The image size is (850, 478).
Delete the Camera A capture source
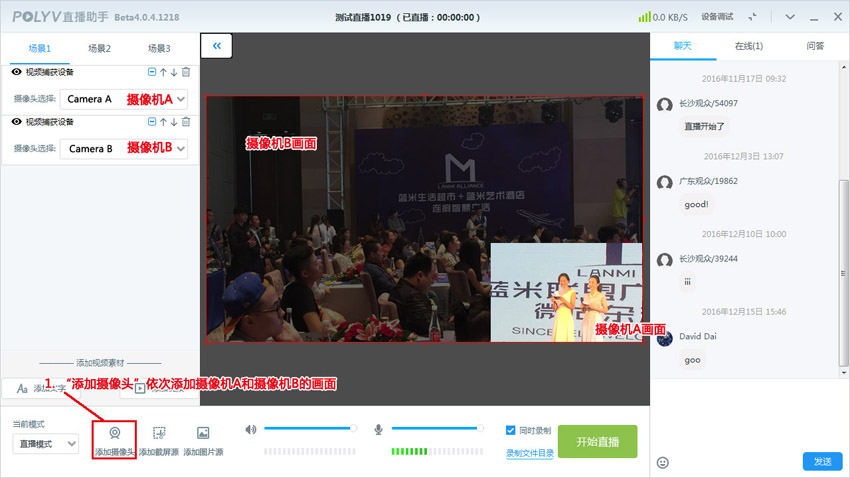point(186,72)
